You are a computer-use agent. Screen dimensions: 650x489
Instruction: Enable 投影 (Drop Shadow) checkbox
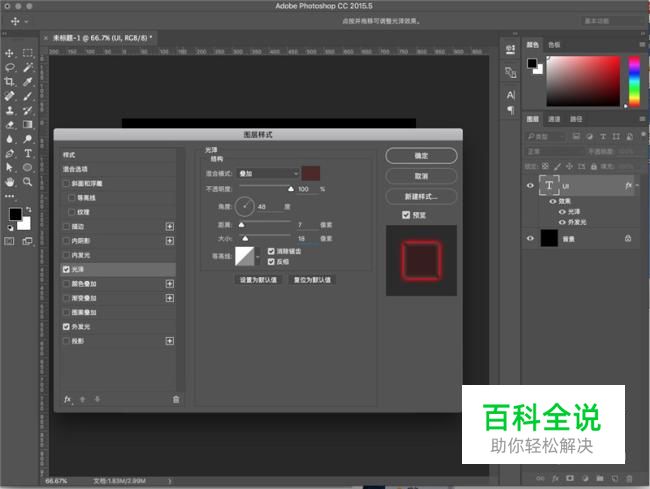[66, 341]
